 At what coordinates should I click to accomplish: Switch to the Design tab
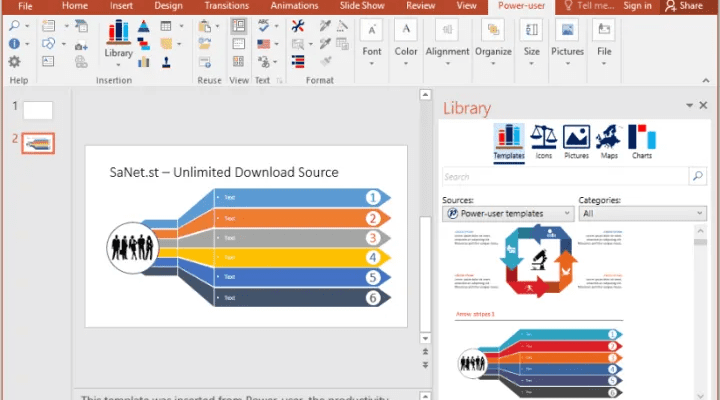click(169, 6)
